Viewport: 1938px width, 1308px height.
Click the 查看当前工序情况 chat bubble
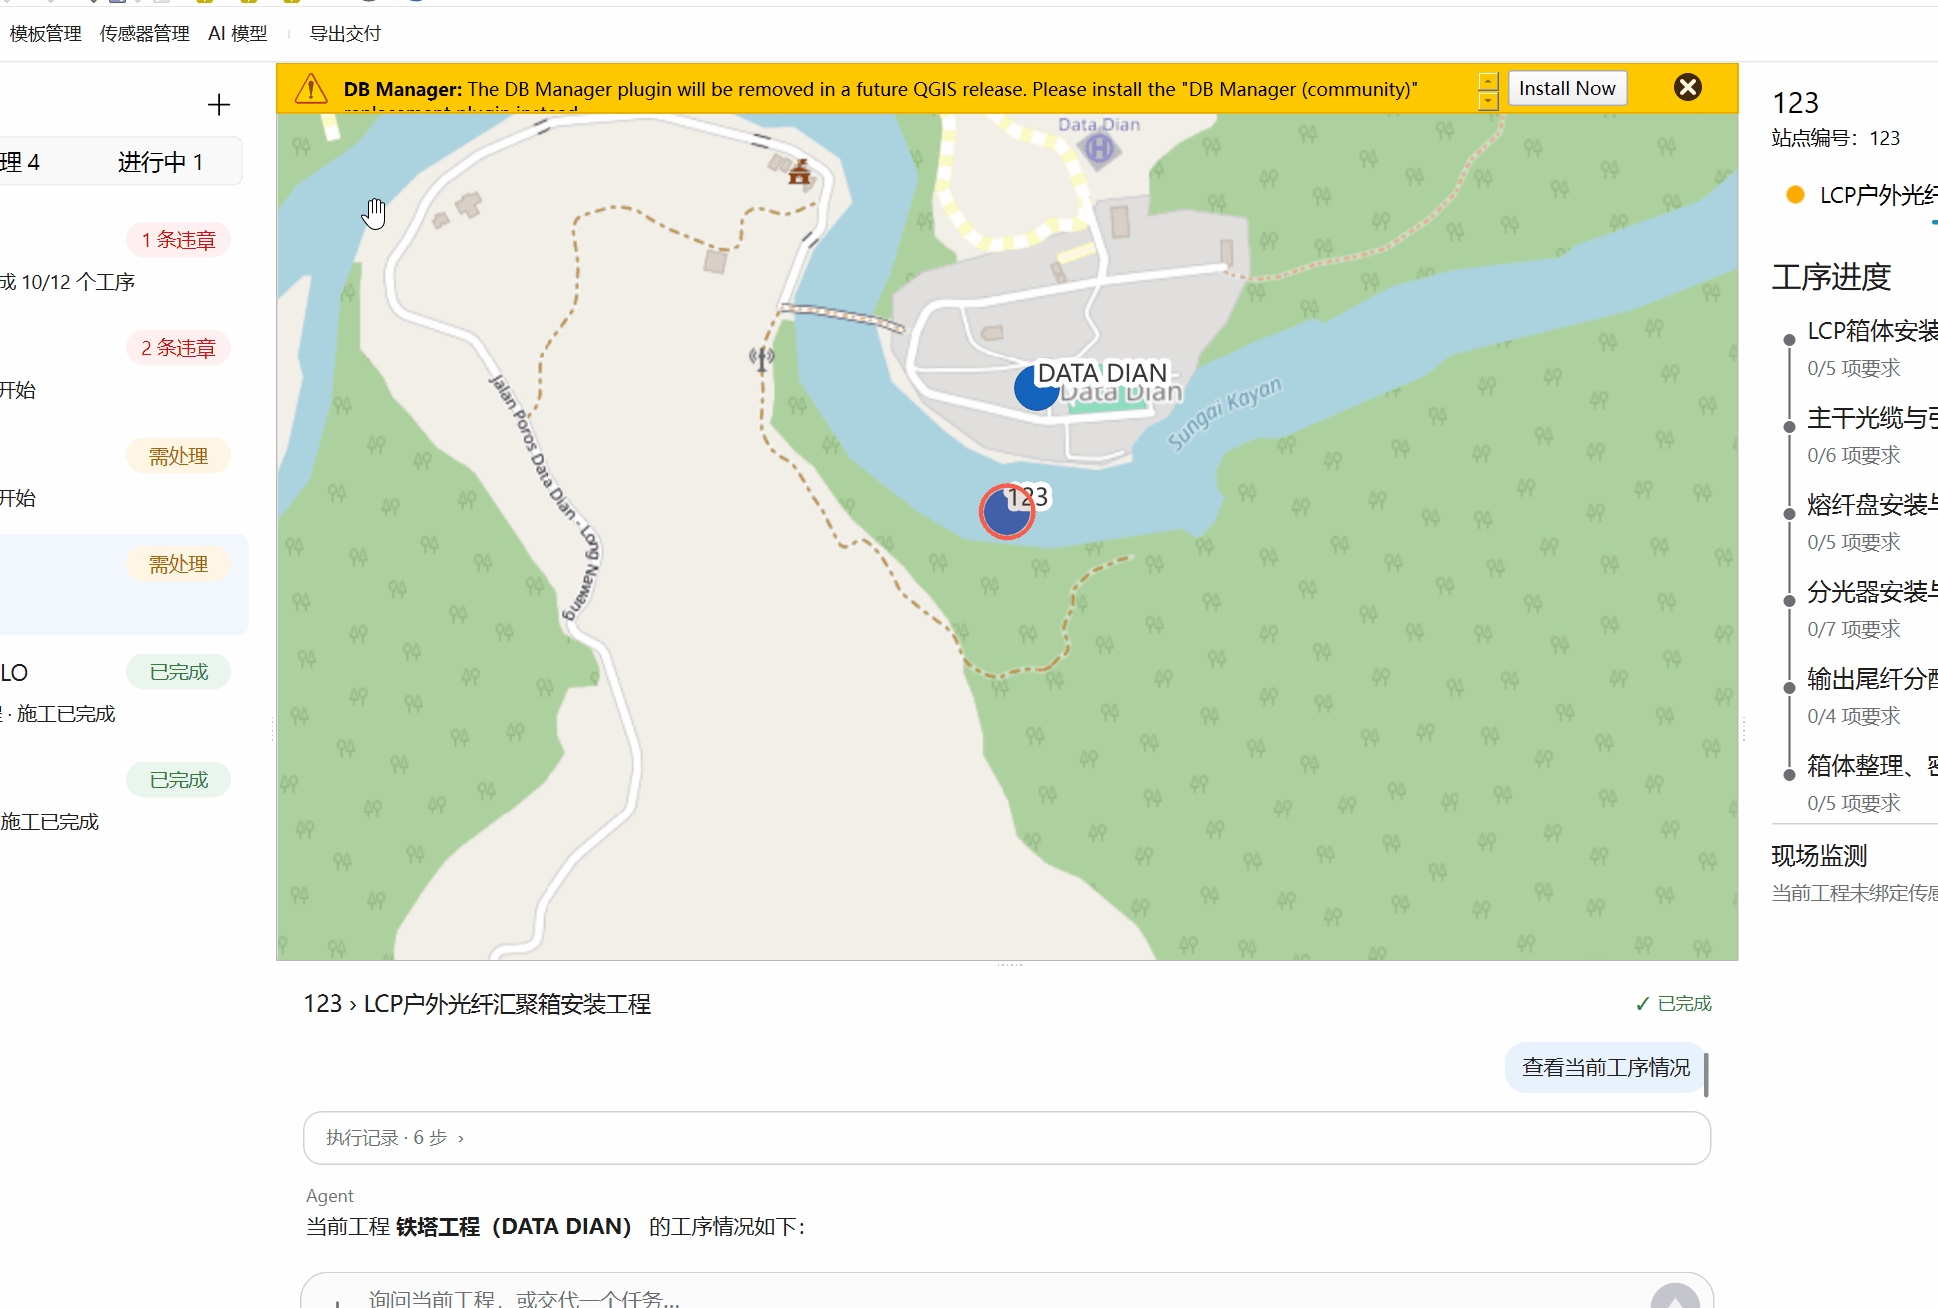[1606, 1068]
